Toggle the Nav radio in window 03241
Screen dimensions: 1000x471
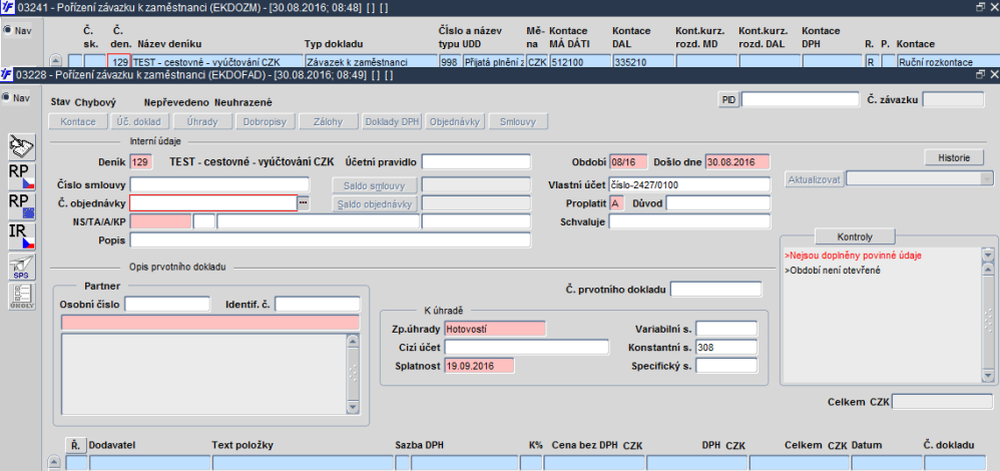coord(7,30)
